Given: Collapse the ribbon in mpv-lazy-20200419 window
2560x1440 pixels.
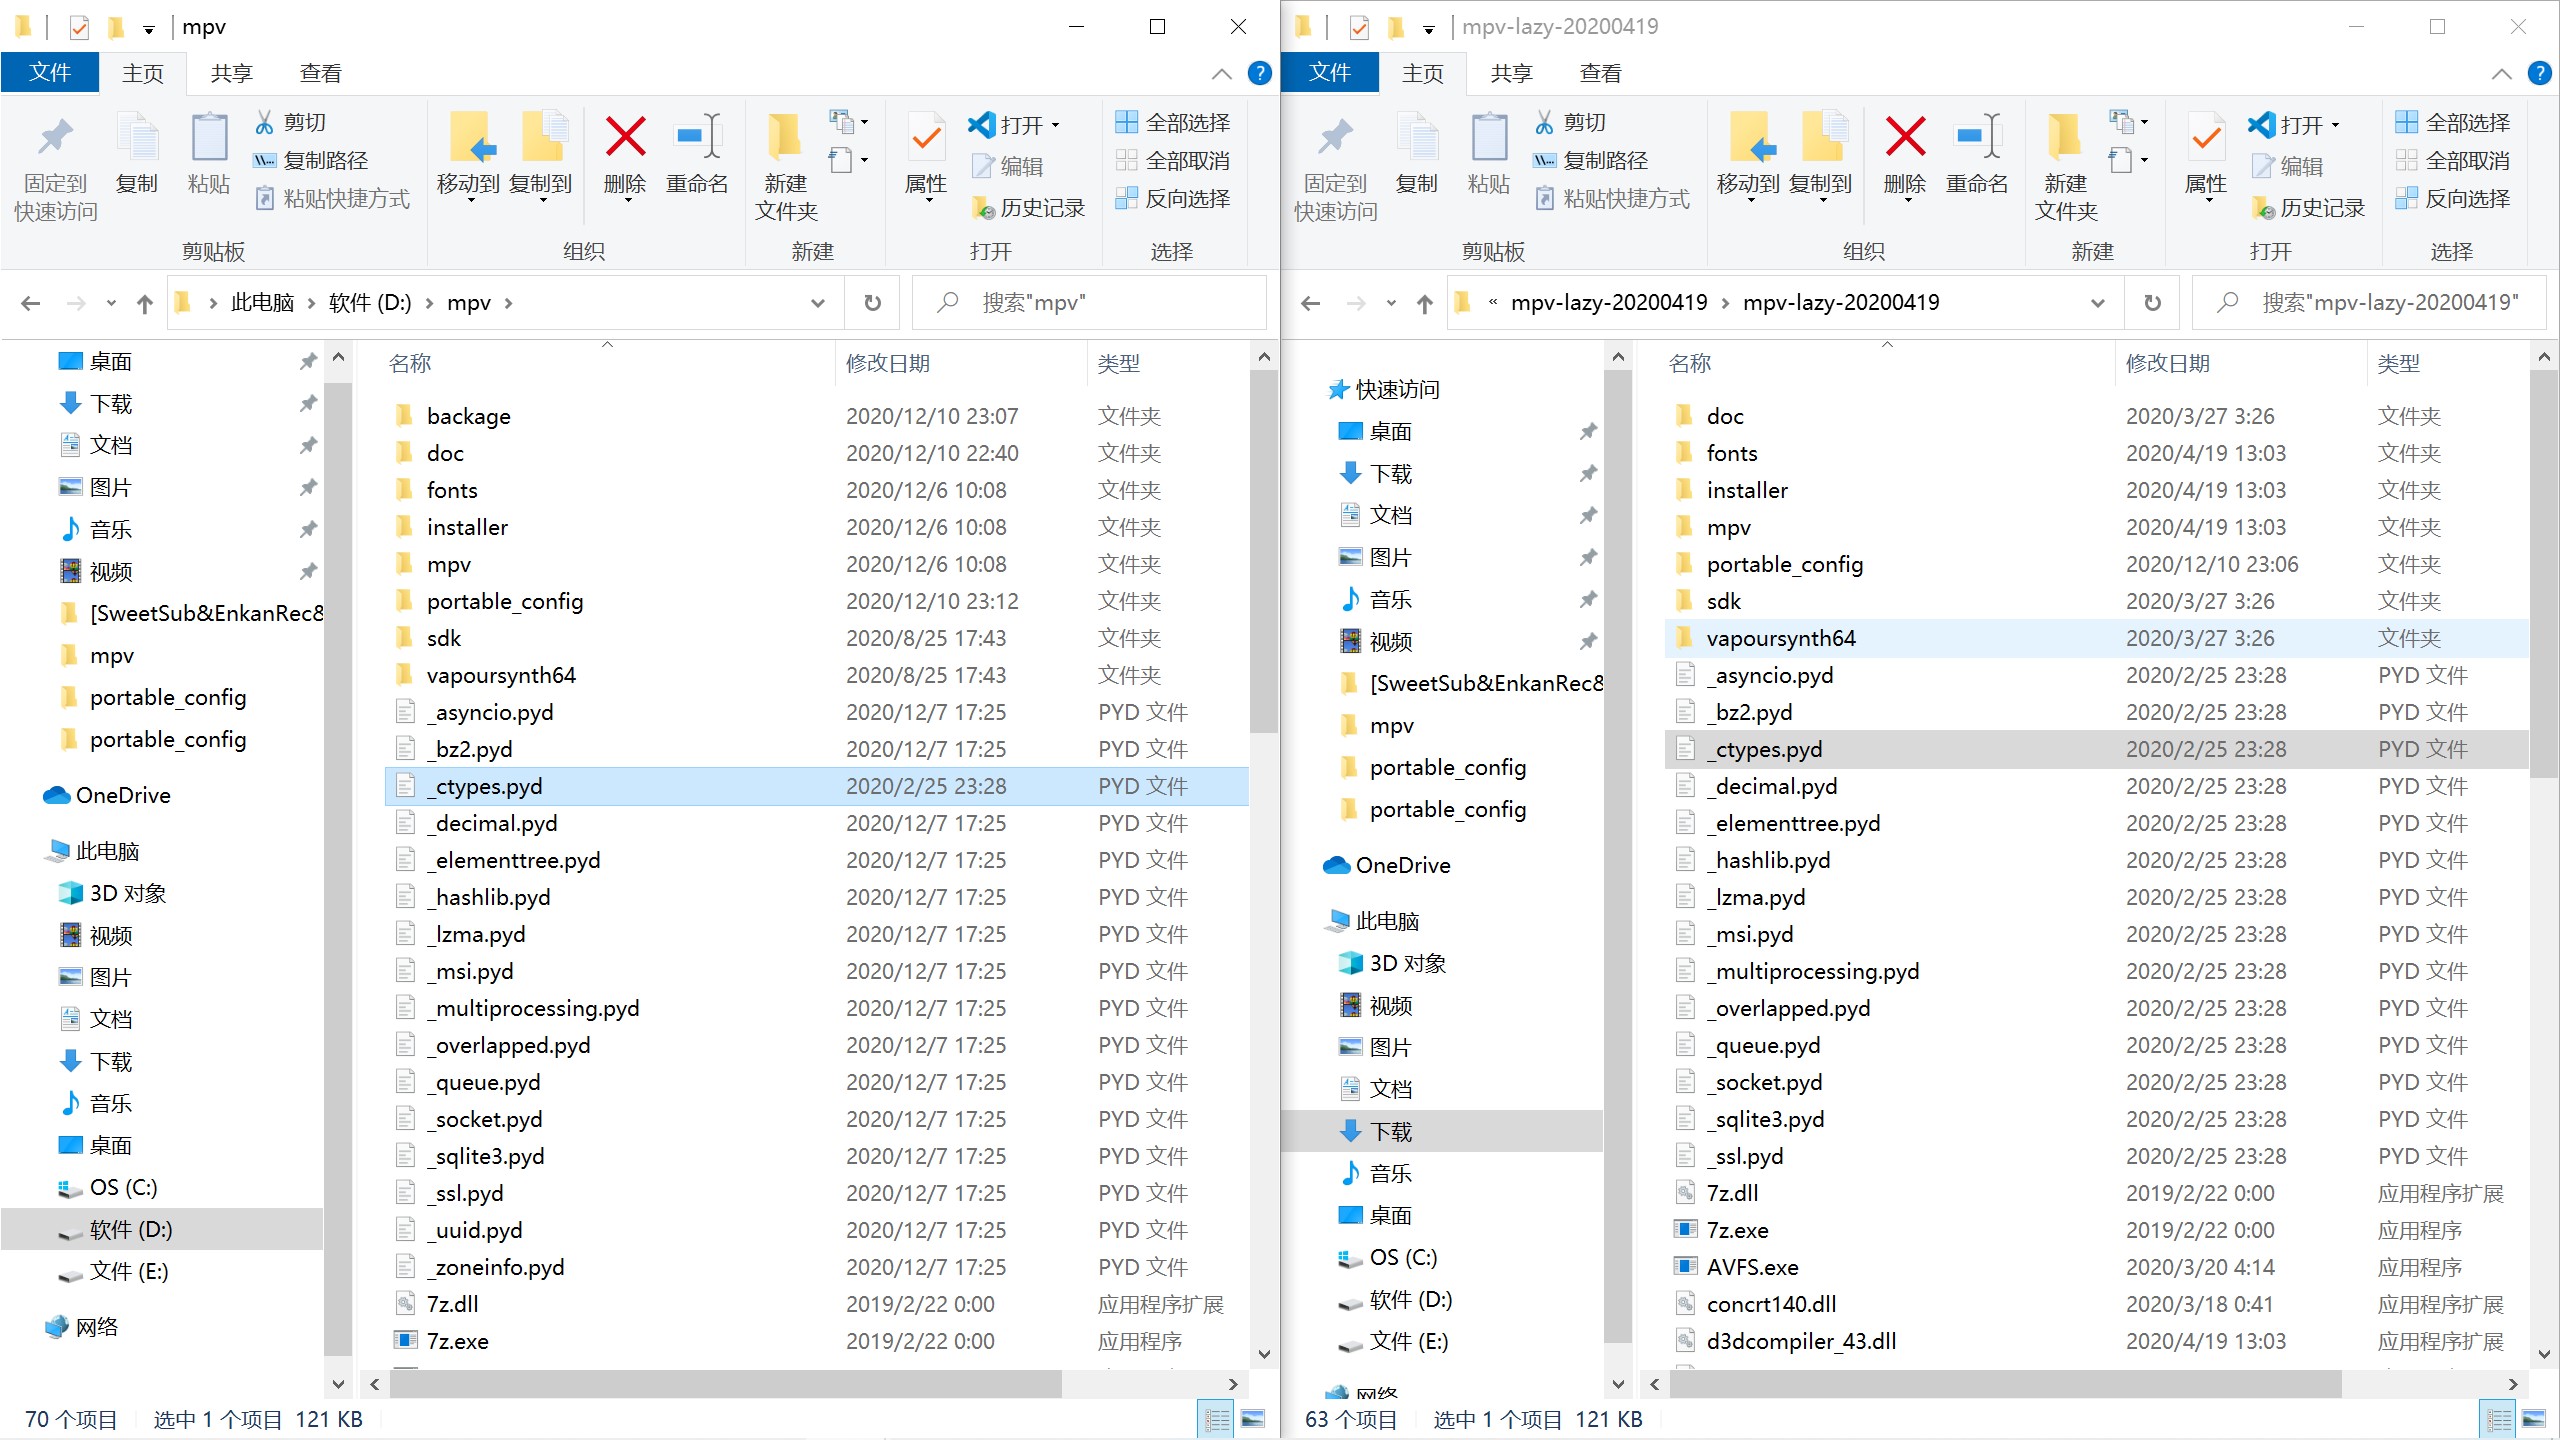Looking at the screenshot, I should pos(2501,74).
